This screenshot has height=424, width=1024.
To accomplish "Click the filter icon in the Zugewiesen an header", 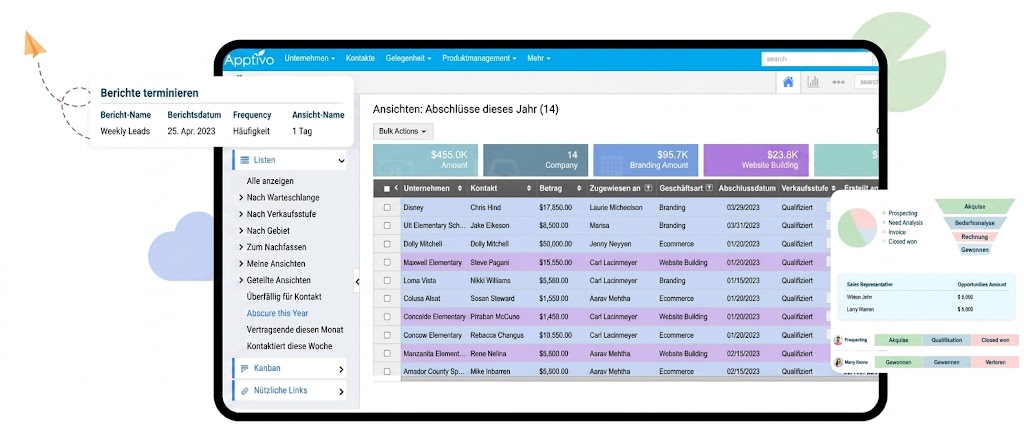I will (648, 188).
